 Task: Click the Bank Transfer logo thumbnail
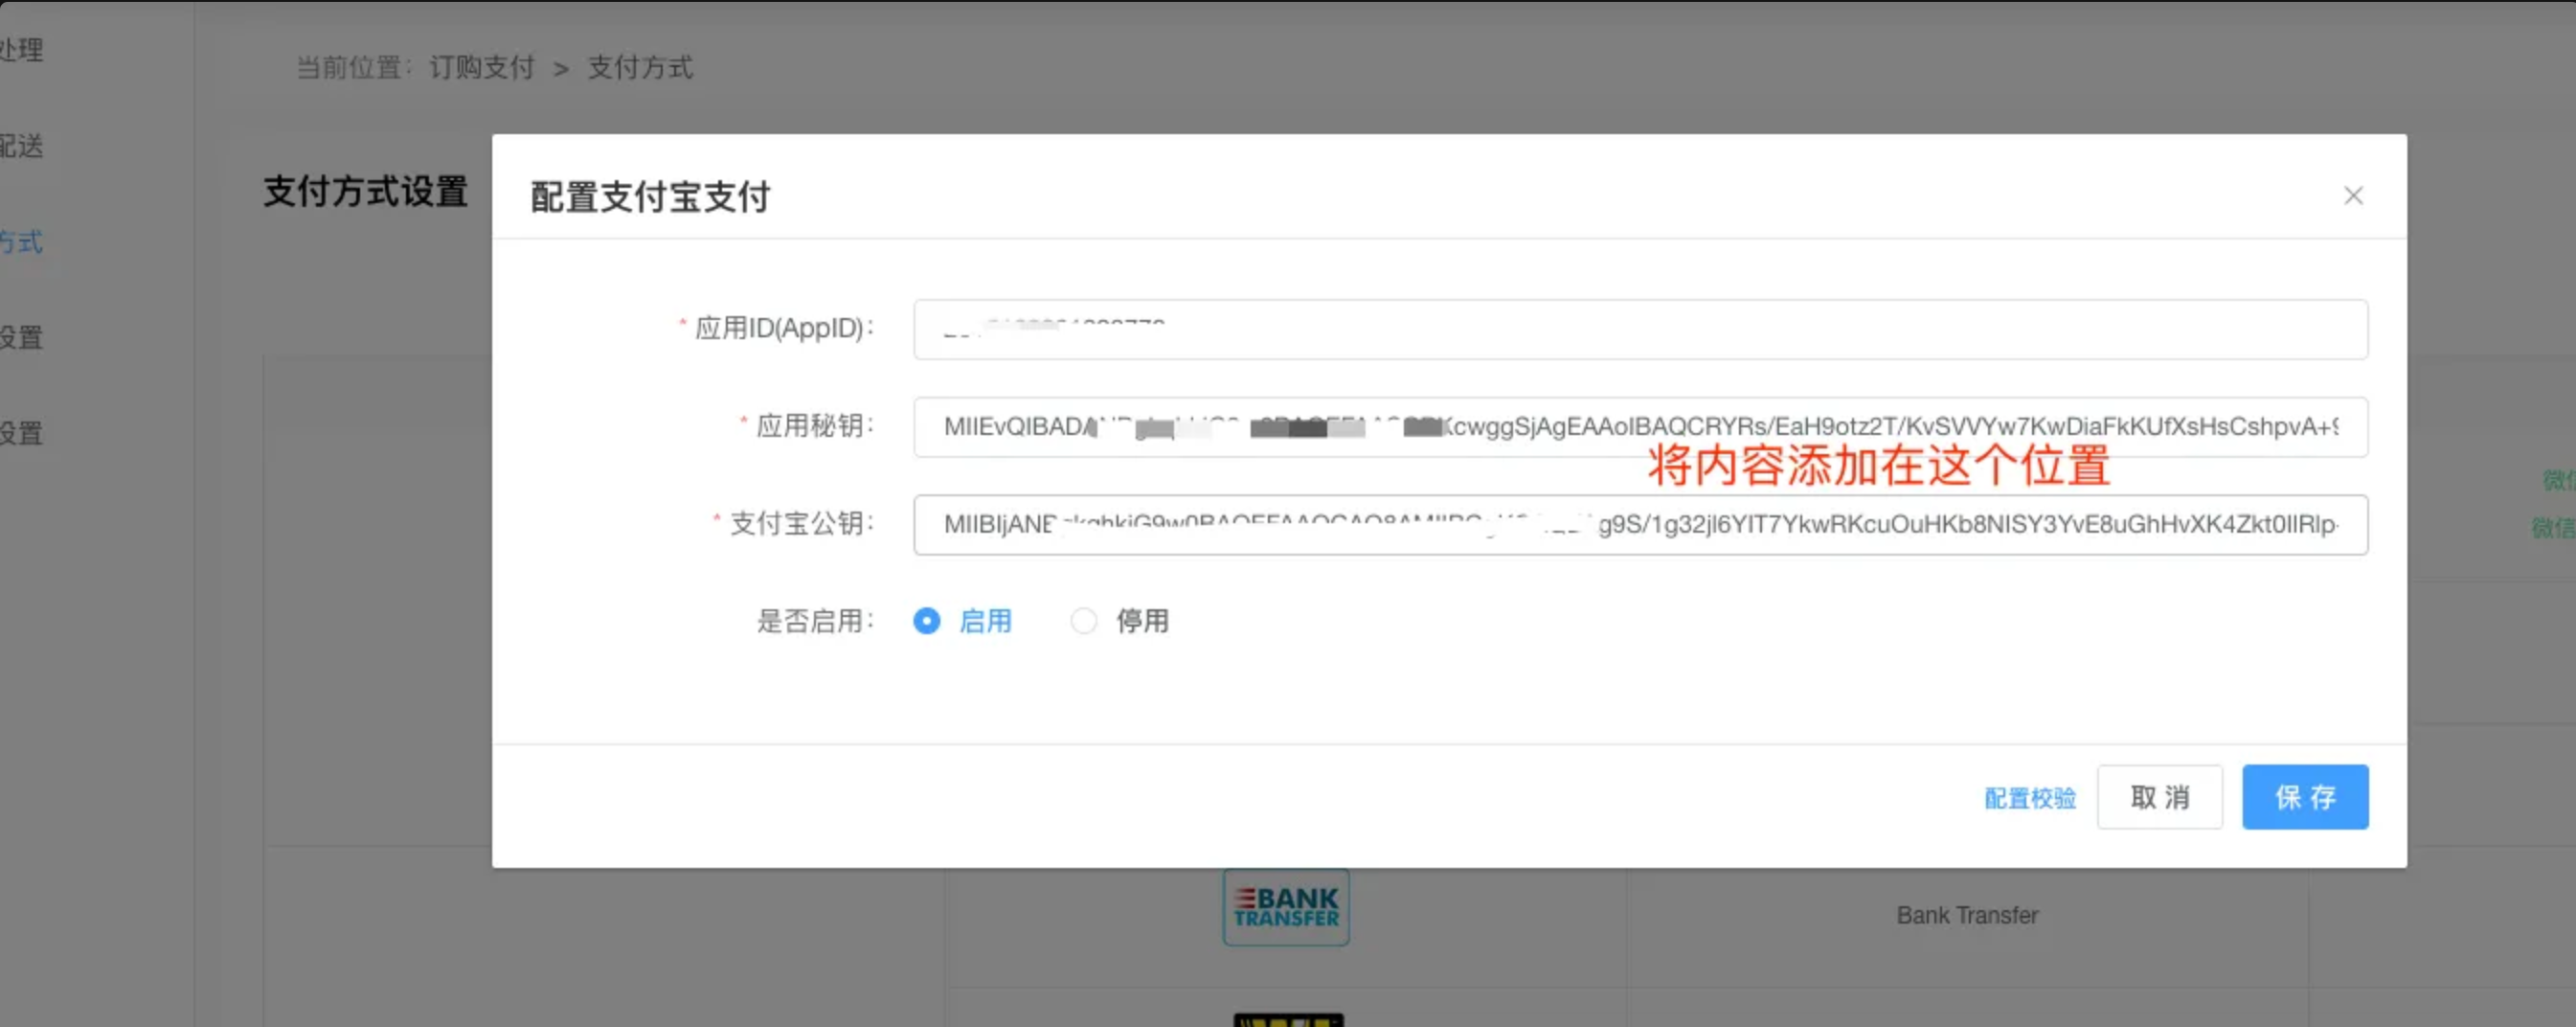pyautogui.click(x=1286, y=907)
